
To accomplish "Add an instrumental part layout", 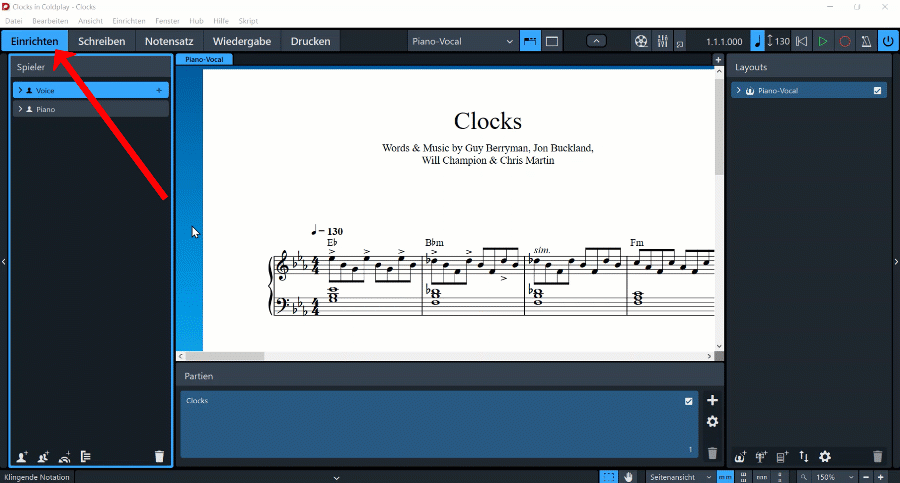I will click(761, 457).
